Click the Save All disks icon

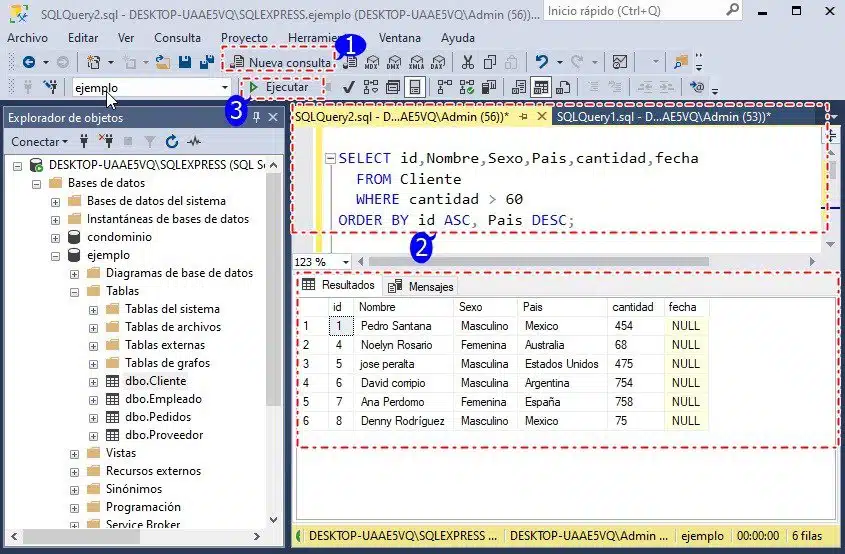[x=207, y=62]
